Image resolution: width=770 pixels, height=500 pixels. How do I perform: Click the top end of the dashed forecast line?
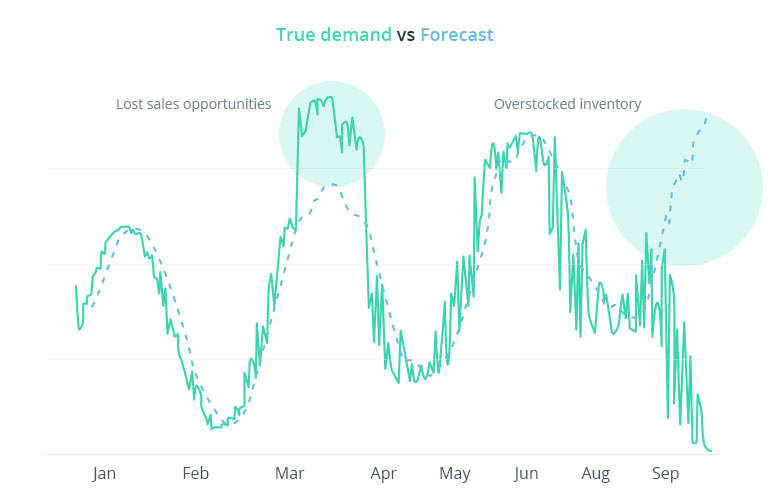[x=707, y=117]
